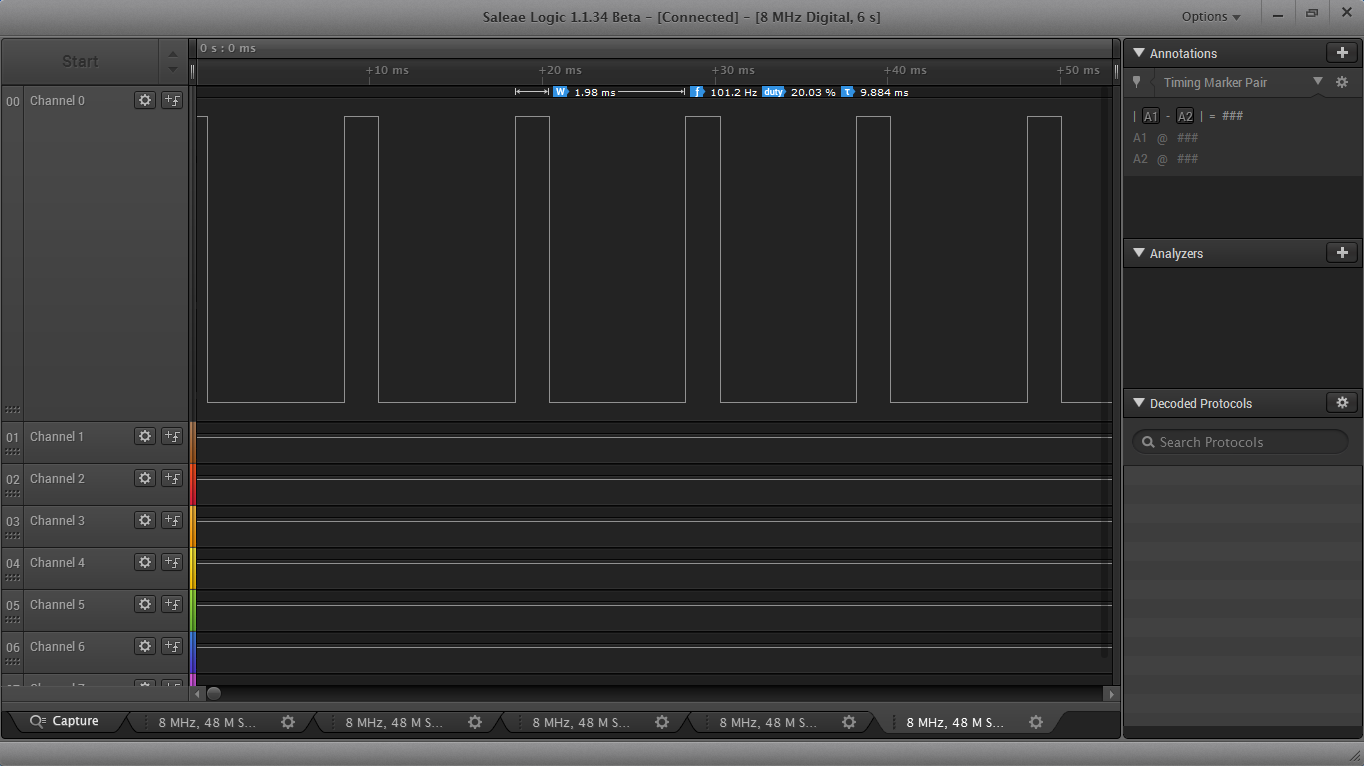Click inside Search Protocols field
Image resolution: width=1364 pixels, height=766 pixels.
coord(1240,442)
